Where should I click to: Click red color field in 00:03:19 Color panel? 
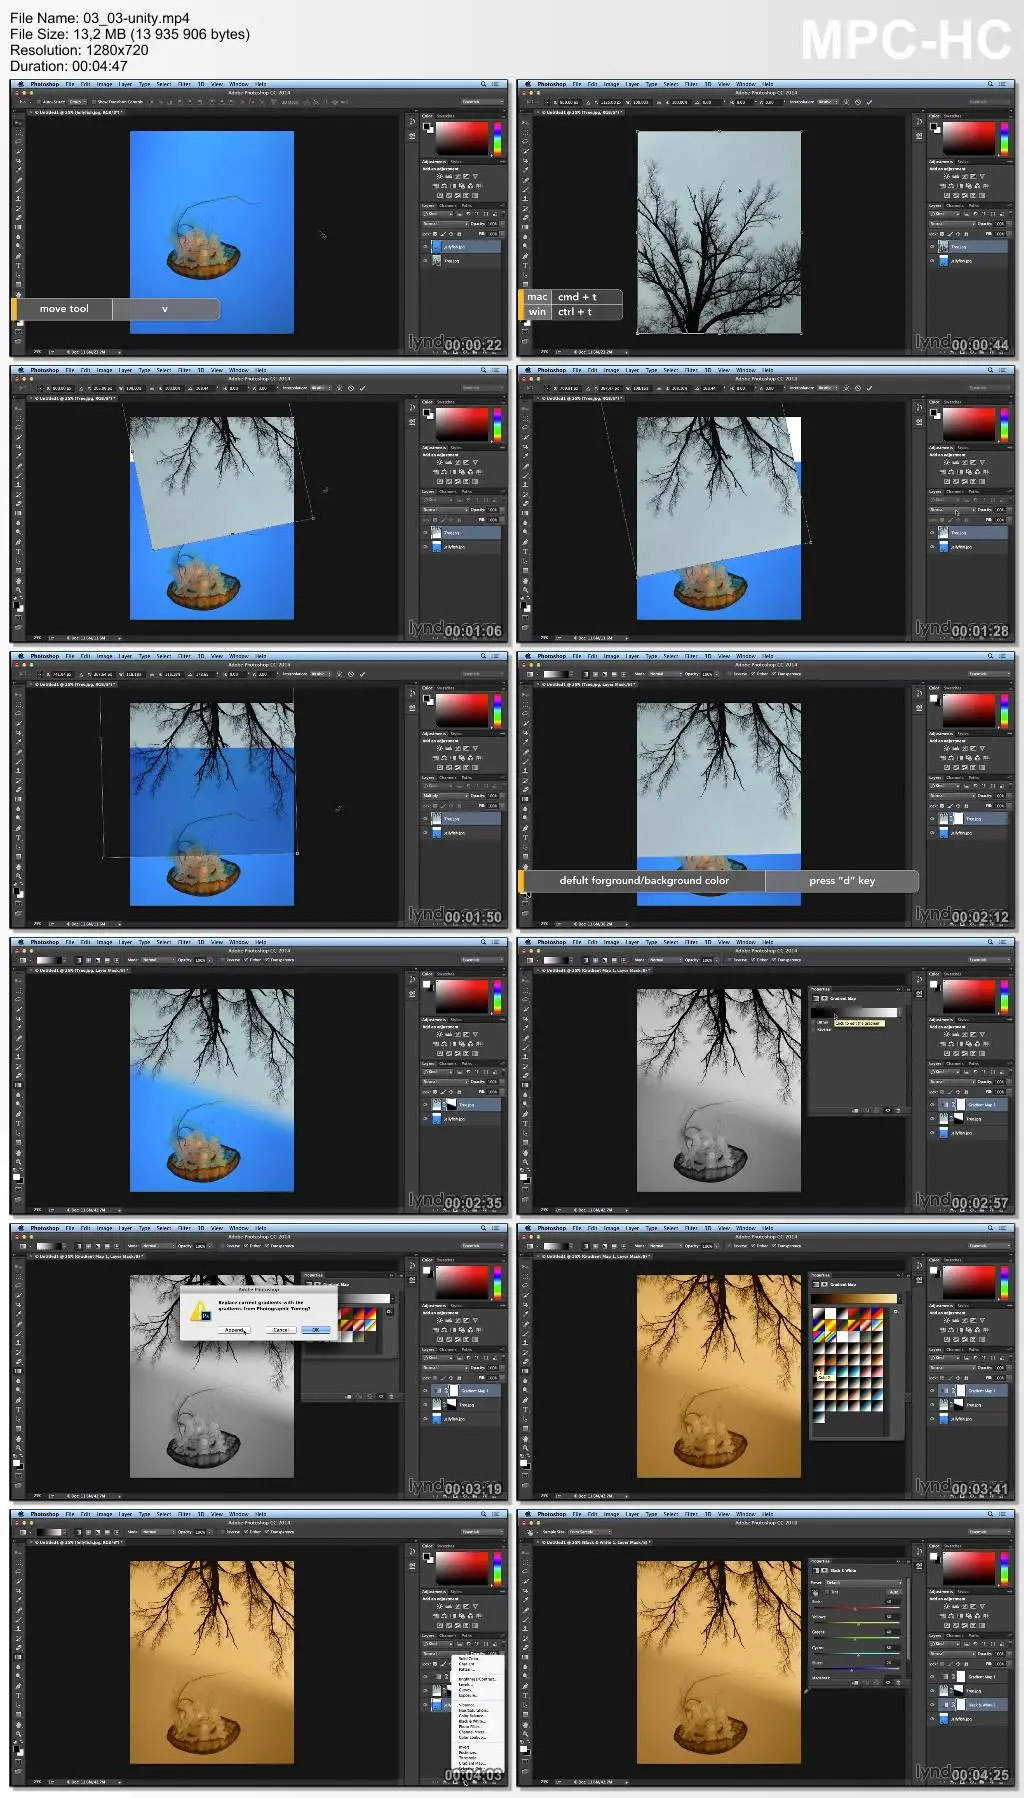tap(462, 1282)
